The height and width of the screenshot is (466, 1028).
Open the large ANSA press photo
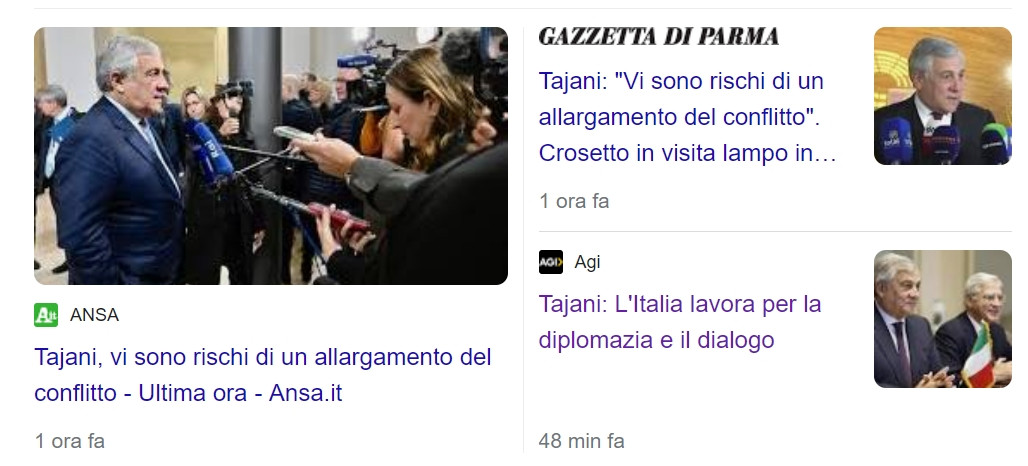tap(271, 155)
